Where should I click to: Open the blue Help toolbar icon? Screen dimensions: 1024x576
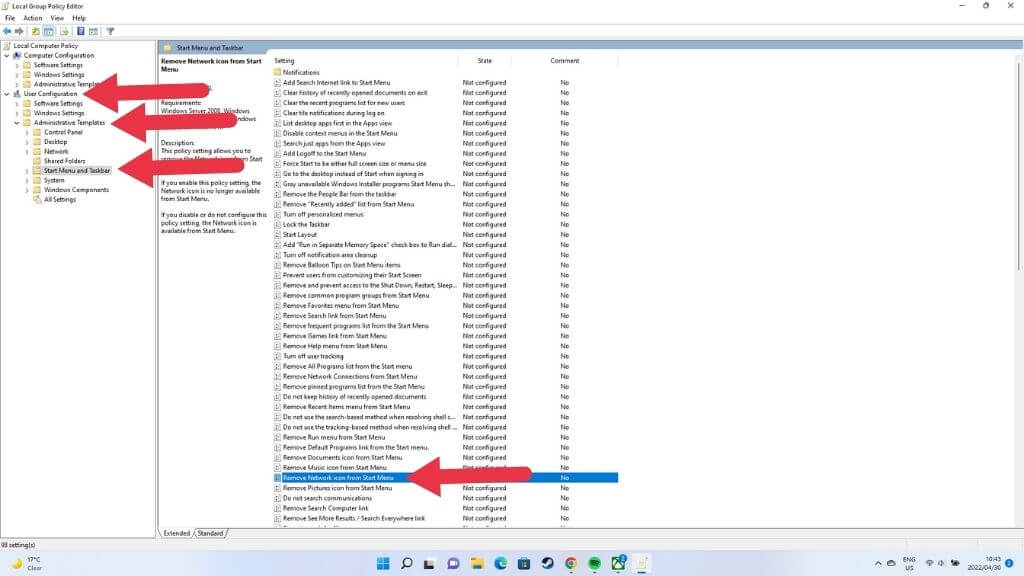point(80,31)
